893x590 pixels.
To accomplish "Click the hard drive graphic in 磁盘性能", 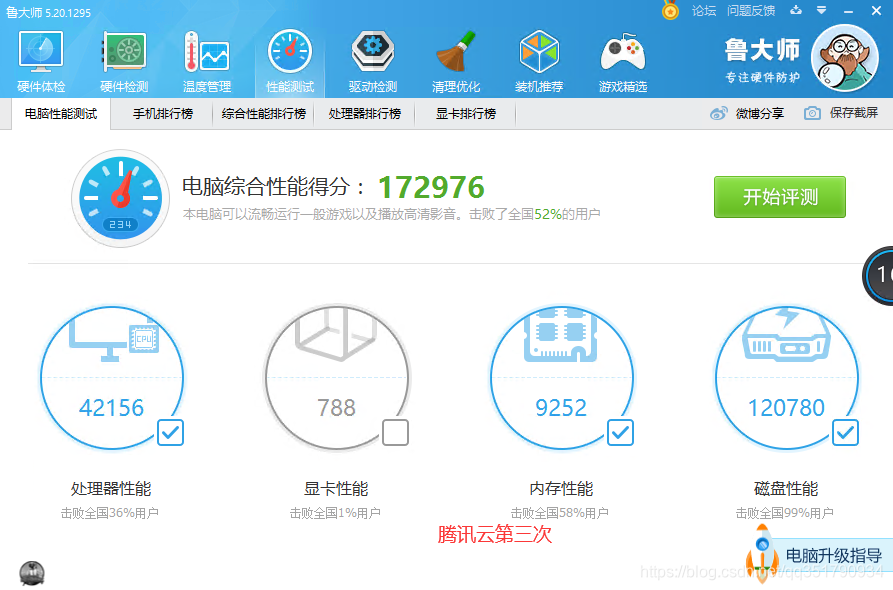I will coord(786,335).
